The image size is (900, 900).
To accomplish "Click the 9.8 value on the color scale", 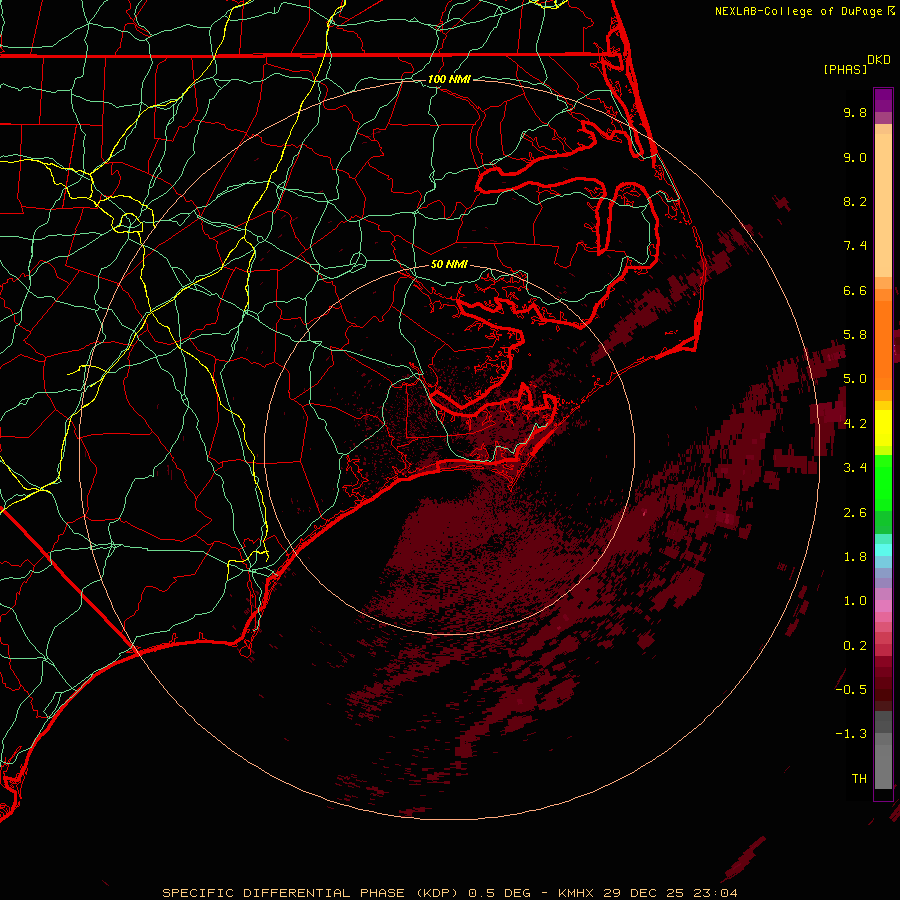I will click(x=855, y=112).
